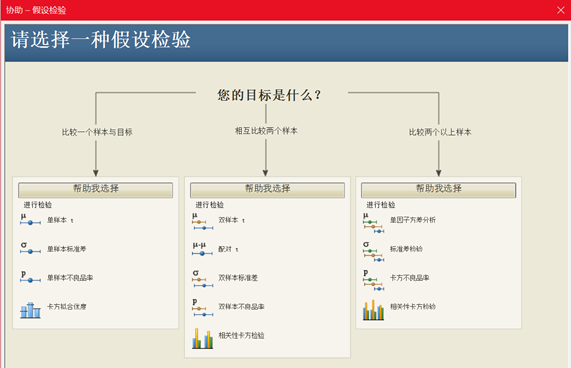Click the 双样本 t label text

(232, 220)
